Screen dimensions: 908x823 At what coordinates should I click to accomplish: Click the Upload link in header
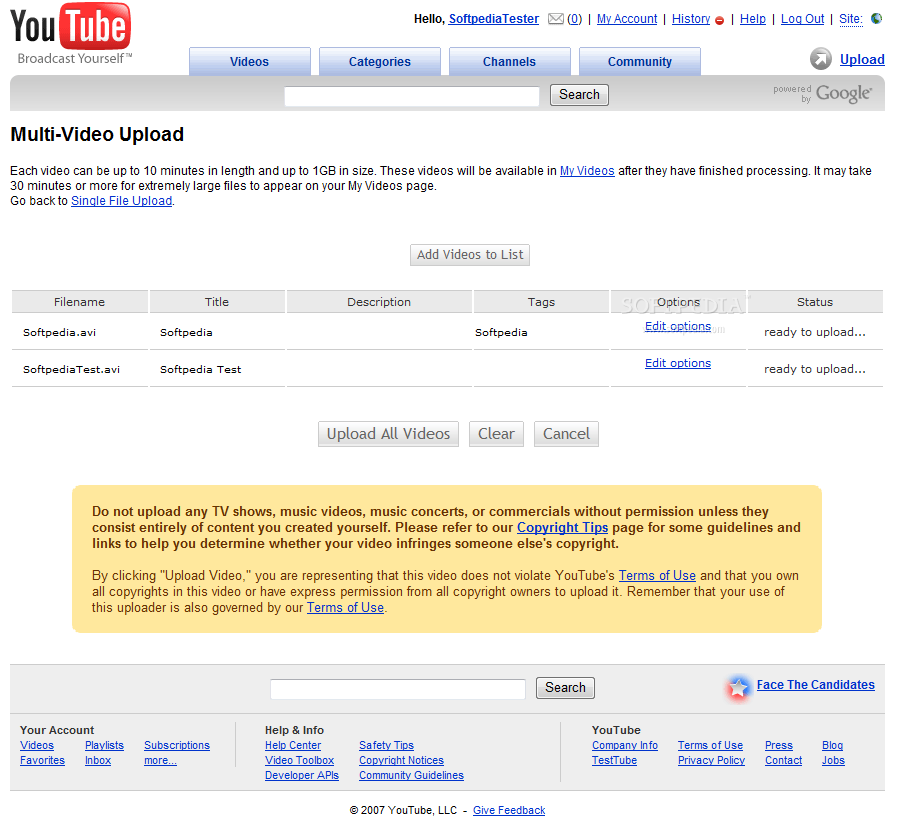[862, 60]
